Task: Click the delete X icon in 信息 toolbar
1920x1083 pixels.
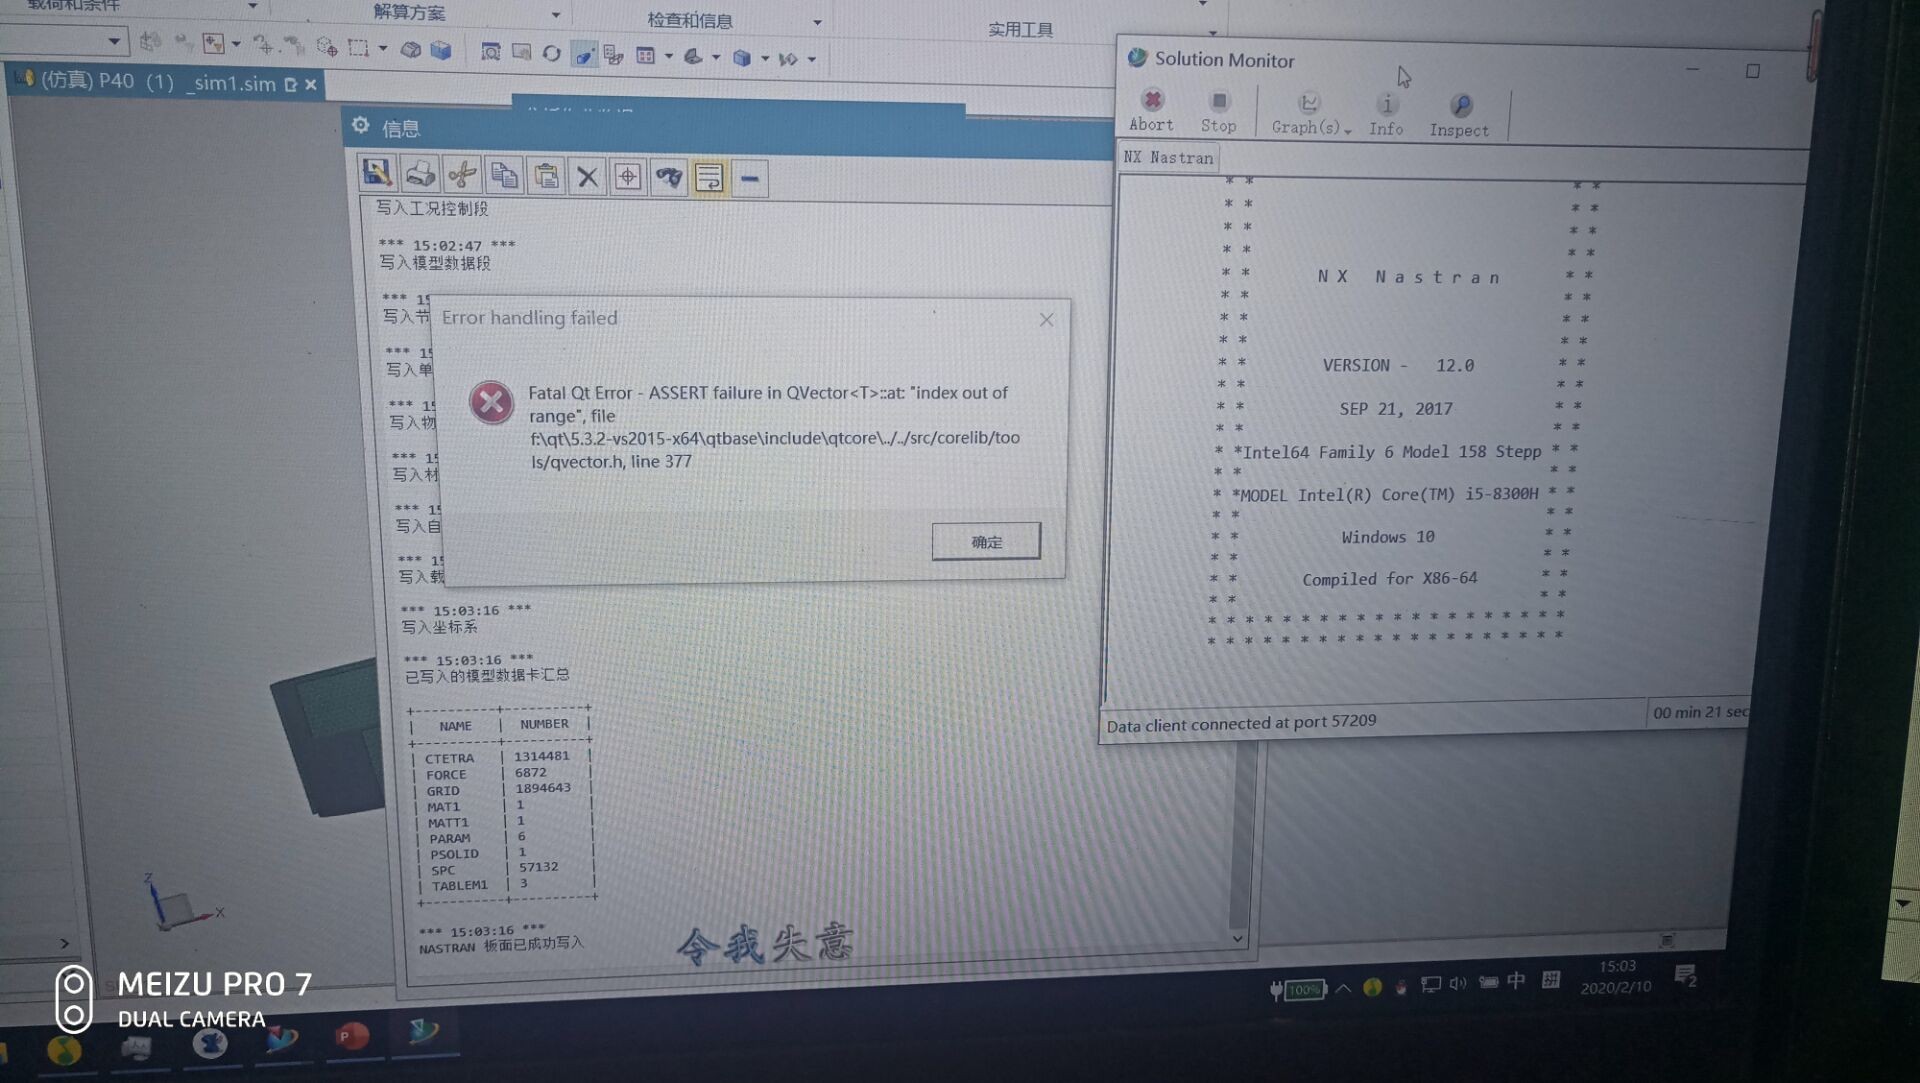Action: (587, 177)
